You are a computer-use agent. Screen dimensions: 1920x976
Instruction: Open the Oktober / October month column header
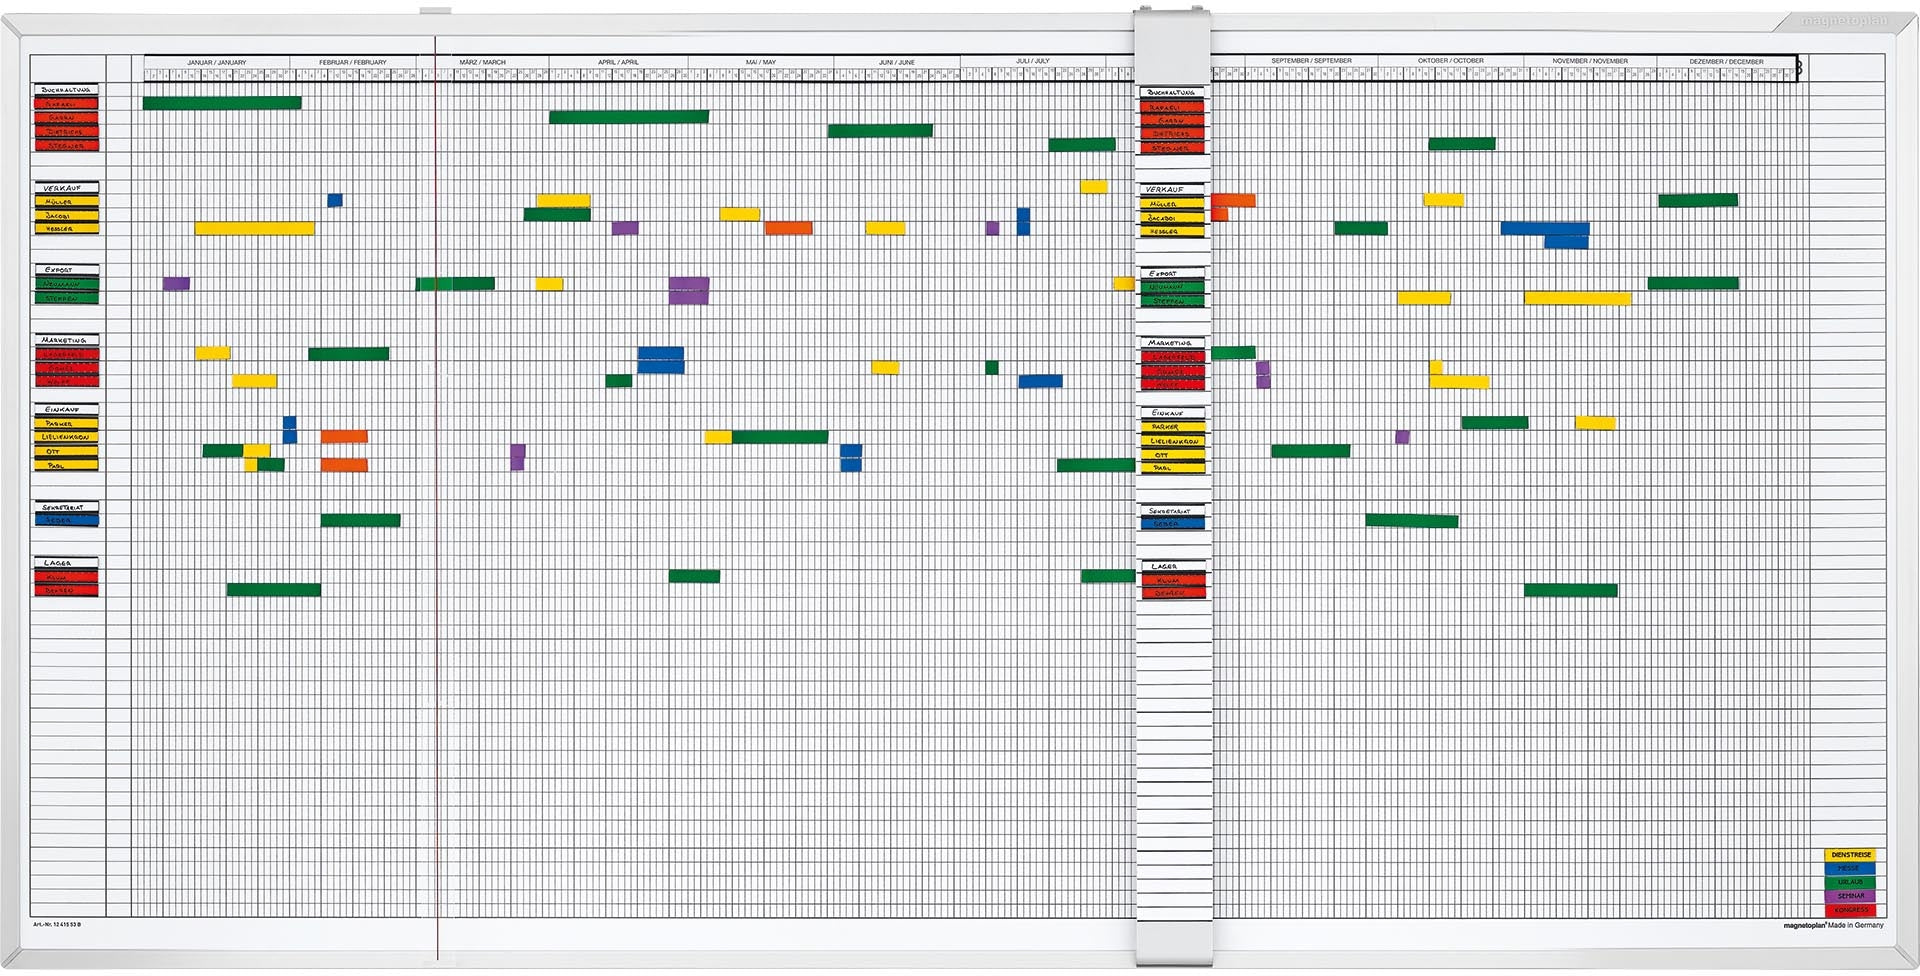pos(1450,61)
